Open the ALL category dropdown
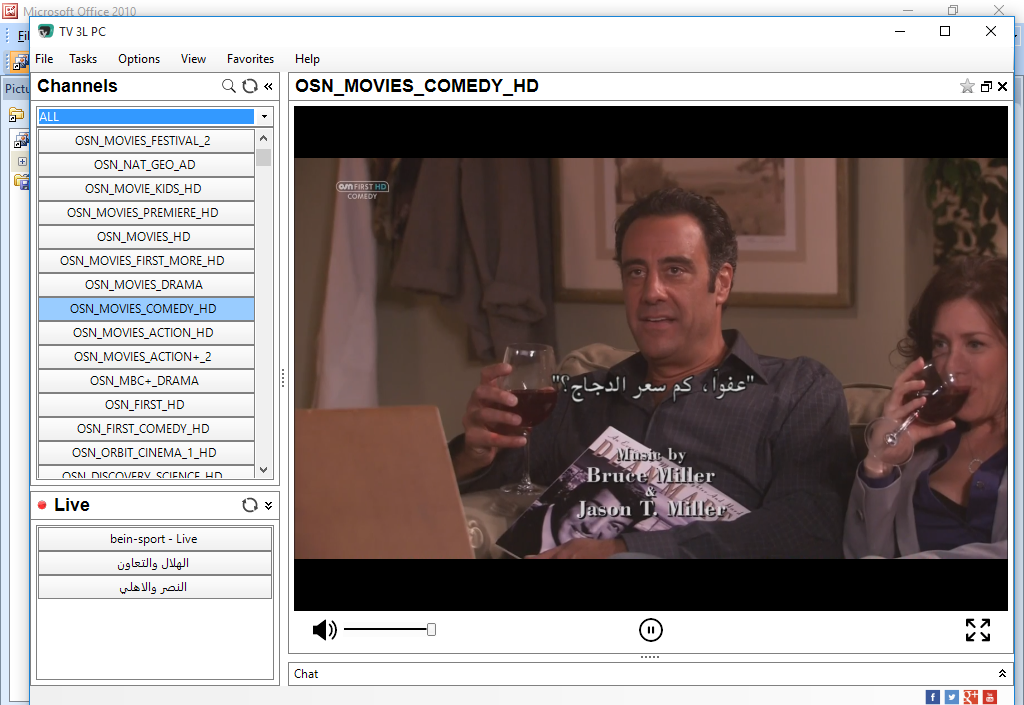 (264, 117)
